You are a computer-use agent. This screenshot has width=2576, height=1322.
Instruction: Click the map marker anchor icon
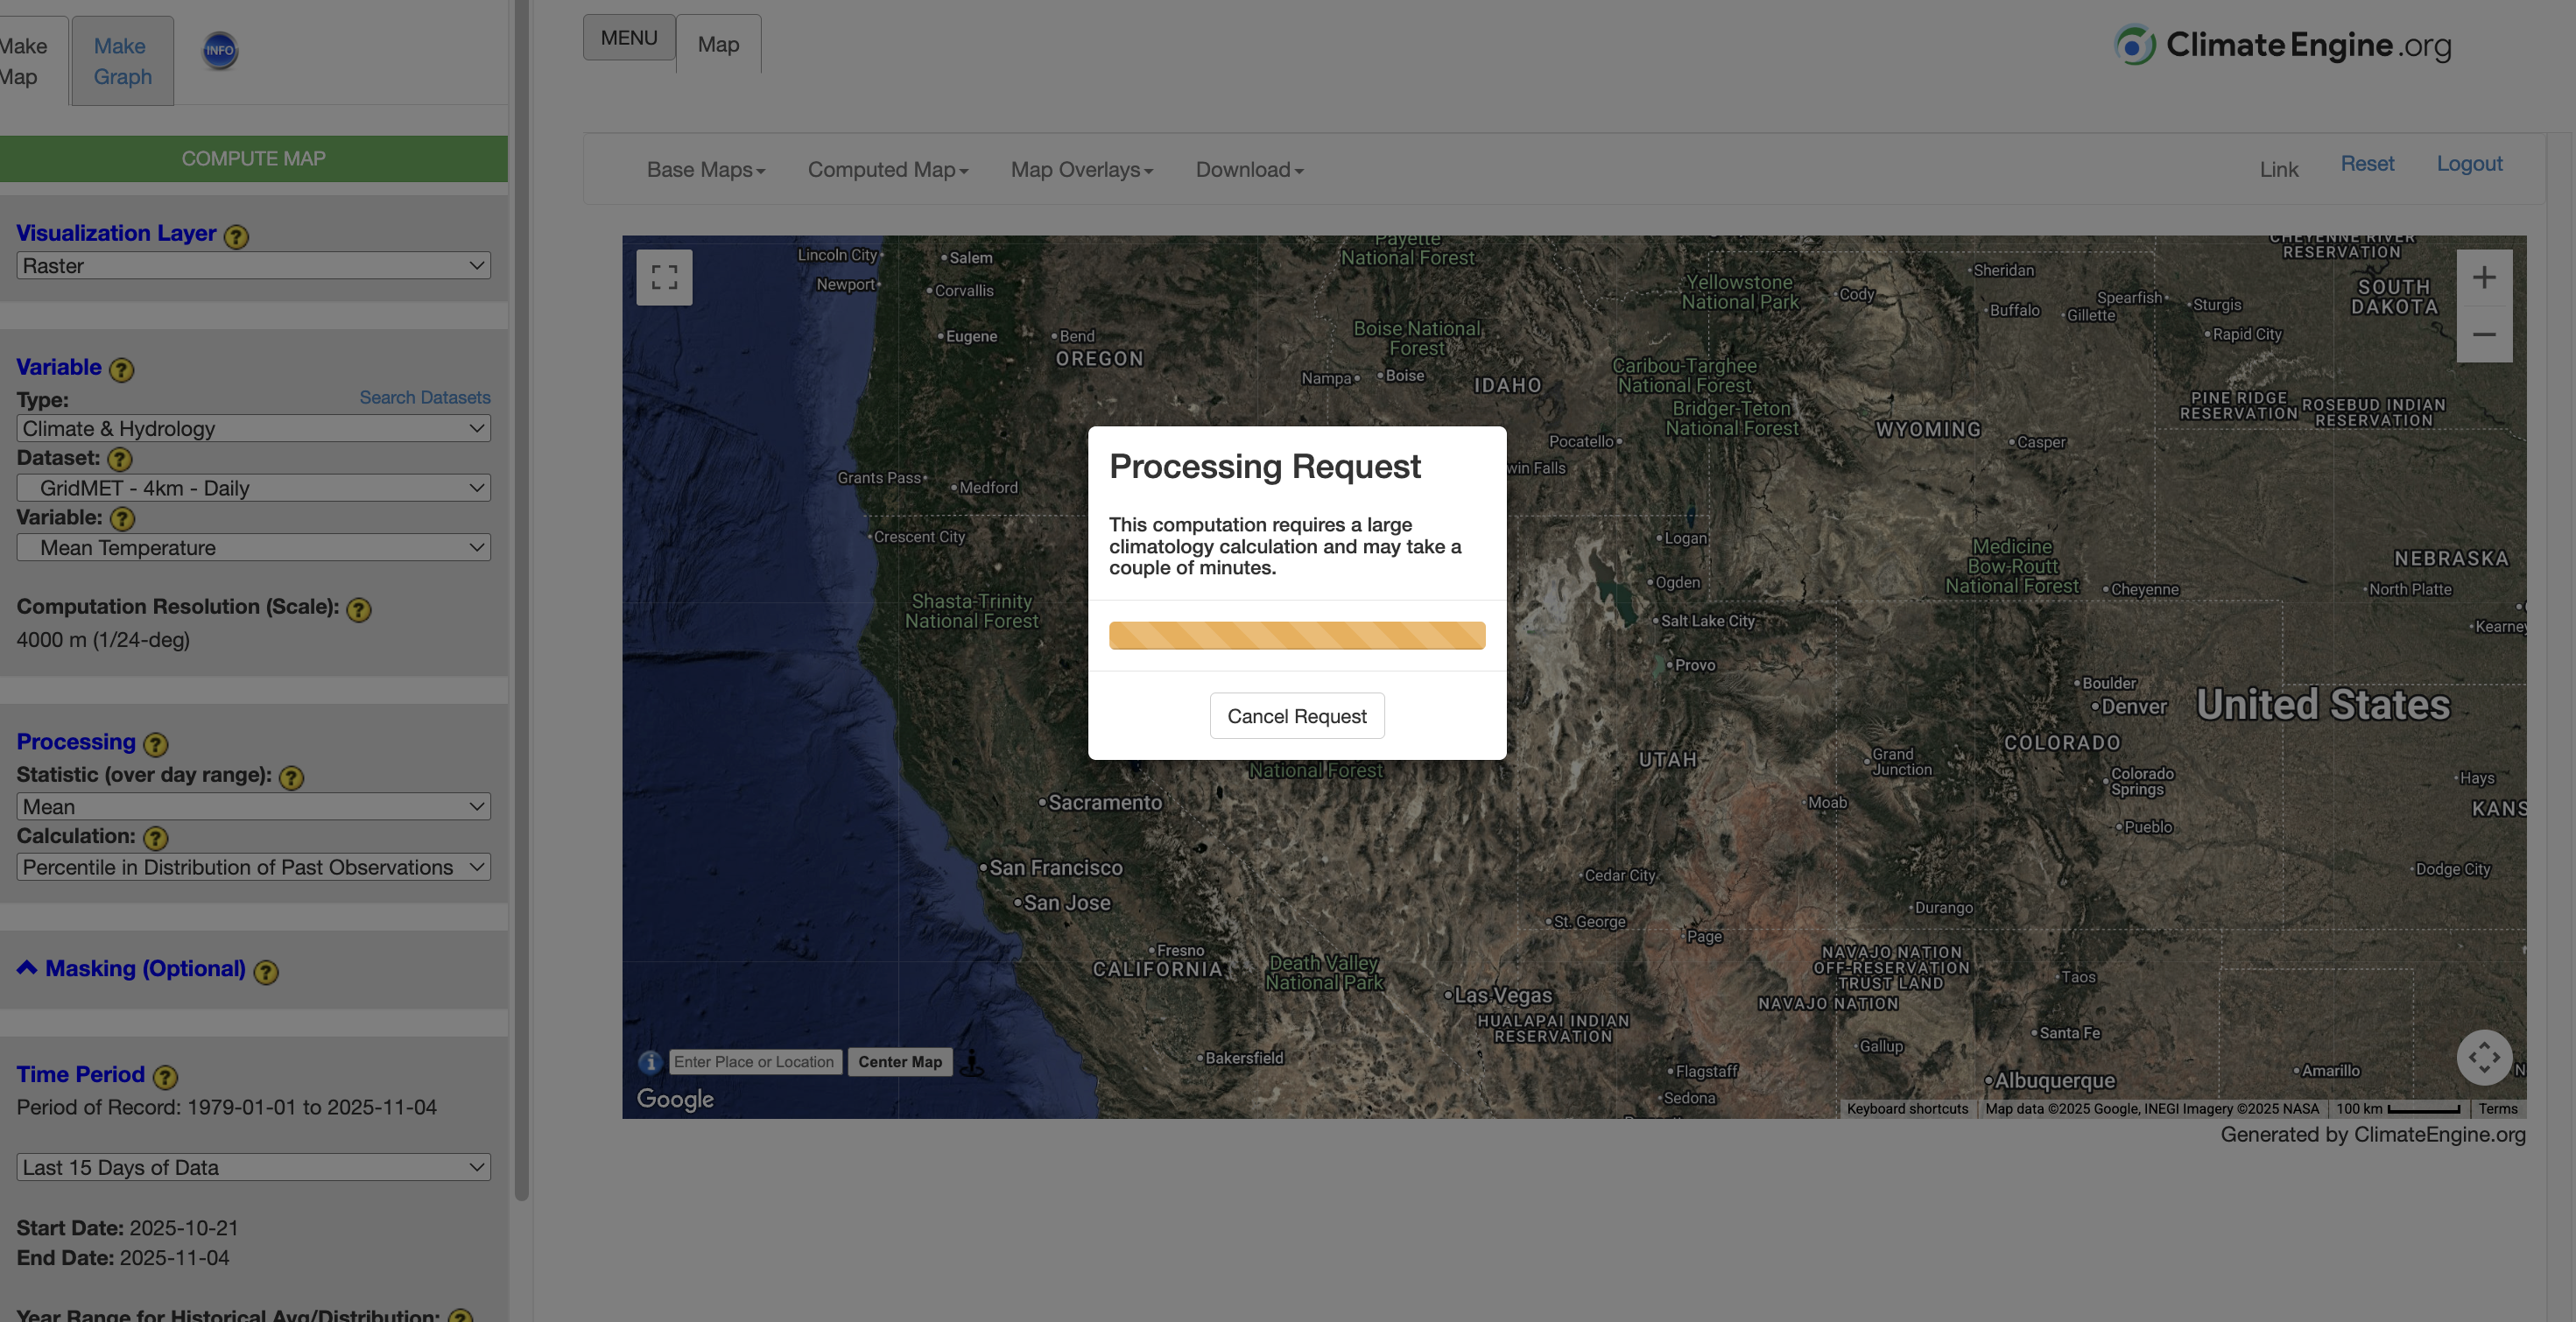click(x=972, y=1064)
